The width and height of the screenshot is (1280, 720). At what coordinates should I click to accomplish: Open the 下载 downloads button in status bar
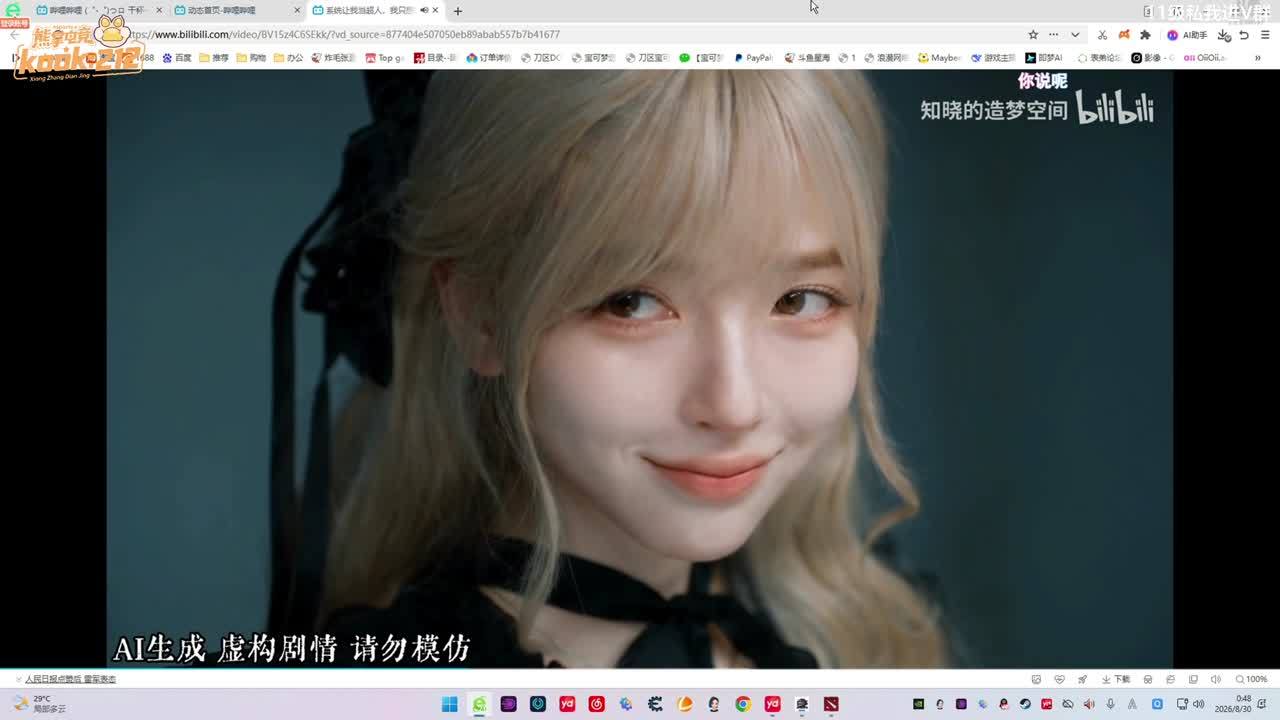(1115, 679)
